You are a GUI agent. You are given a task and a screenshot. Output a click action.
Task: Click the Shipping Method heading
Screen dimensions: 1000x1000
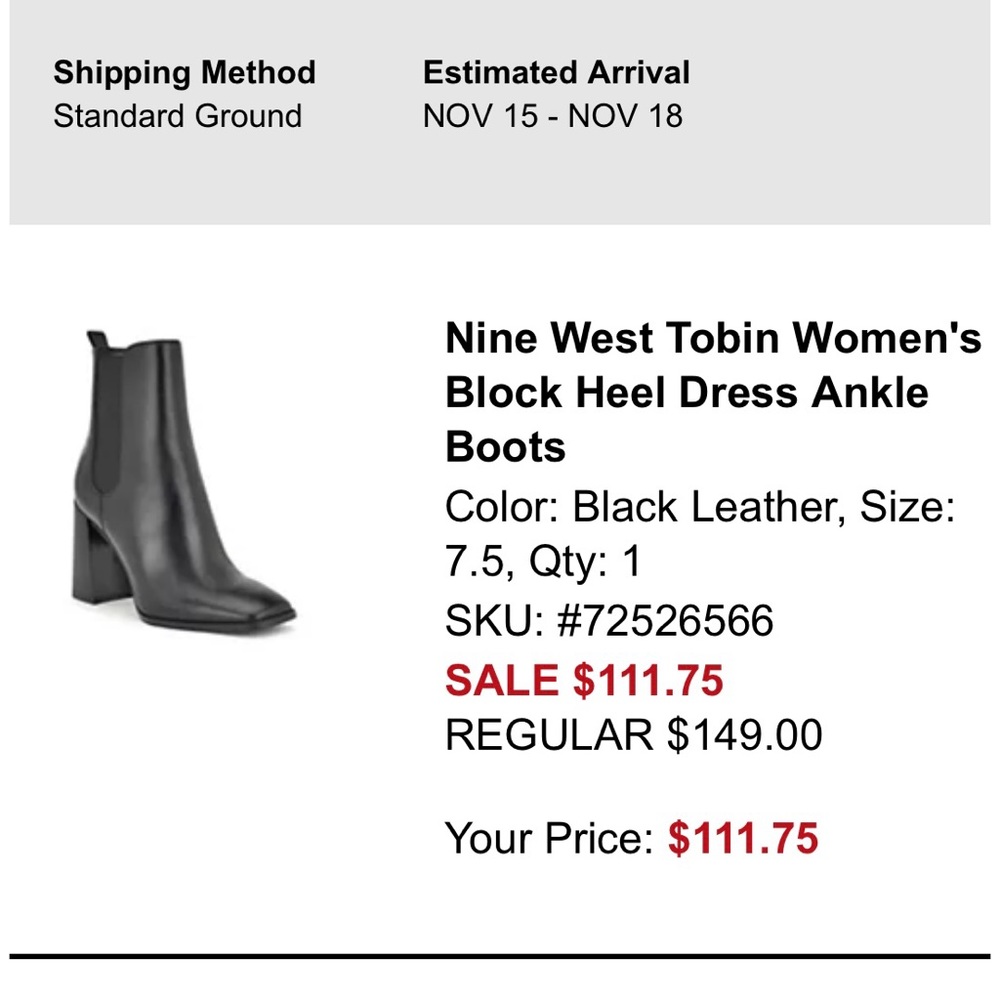(184, 73)
